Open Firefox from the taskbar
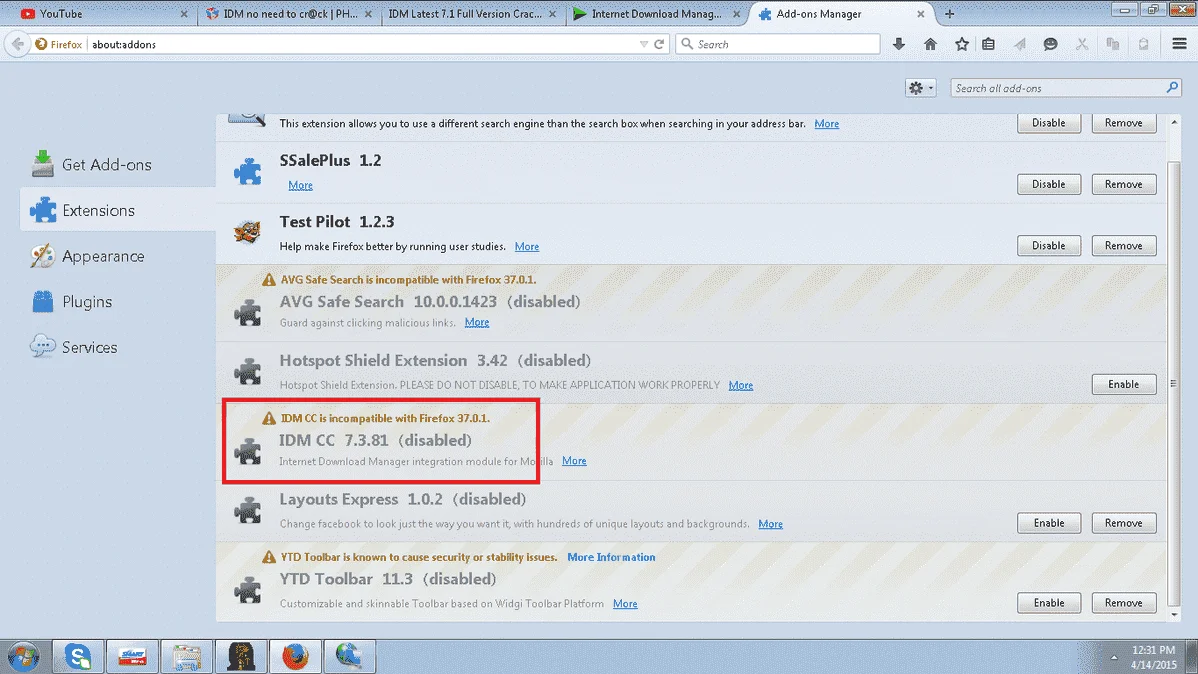 [295, 656]
